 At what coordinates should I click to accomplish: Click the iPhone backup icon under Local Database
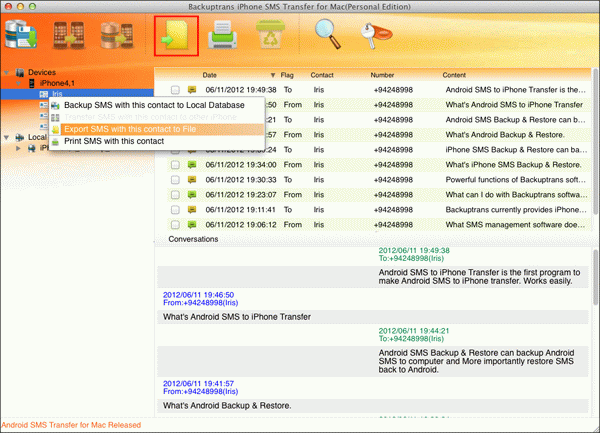pyautogui.click(x=32, y=148)
